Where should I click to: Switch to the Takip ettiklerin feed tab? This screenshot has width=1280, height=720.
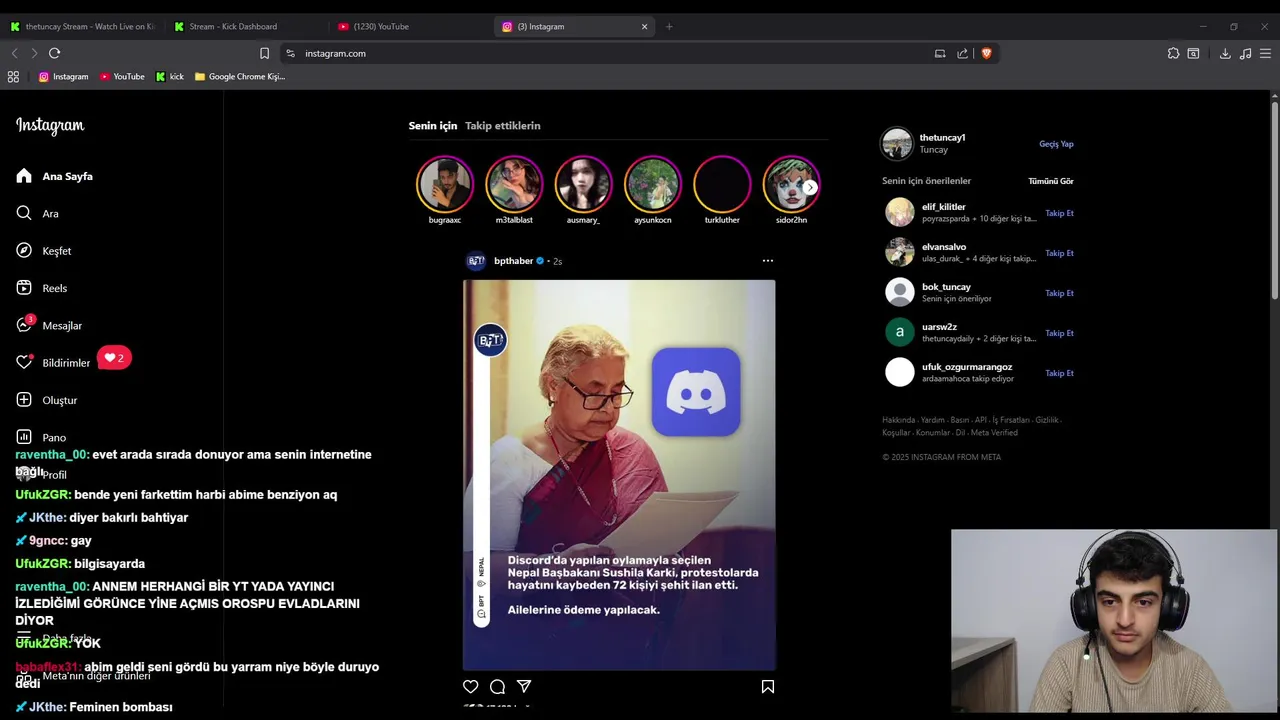tap(503, 125)
